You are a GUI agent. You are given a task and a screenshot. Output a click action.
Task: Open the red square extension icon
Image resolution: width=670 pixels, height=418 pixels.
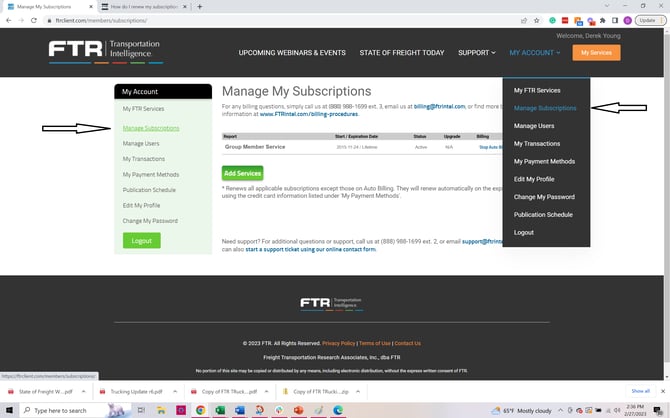[x=565, y=20]
